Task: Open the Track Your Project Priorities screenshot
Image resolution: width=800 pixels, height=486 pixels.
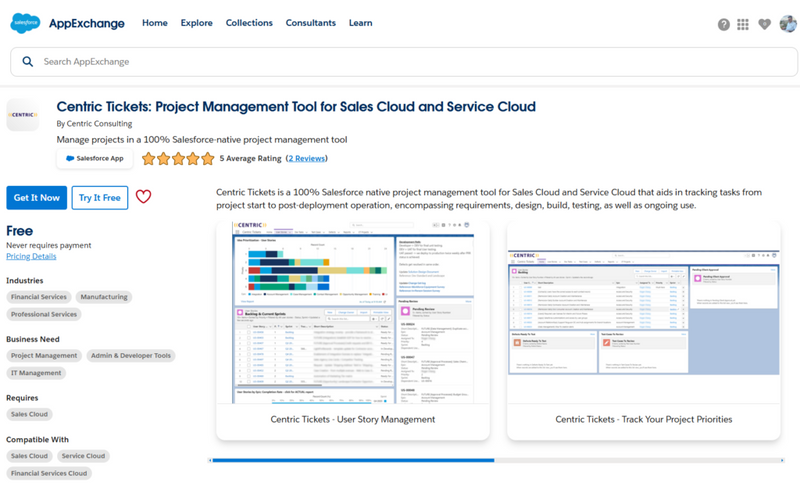Action: pos(644,312)
